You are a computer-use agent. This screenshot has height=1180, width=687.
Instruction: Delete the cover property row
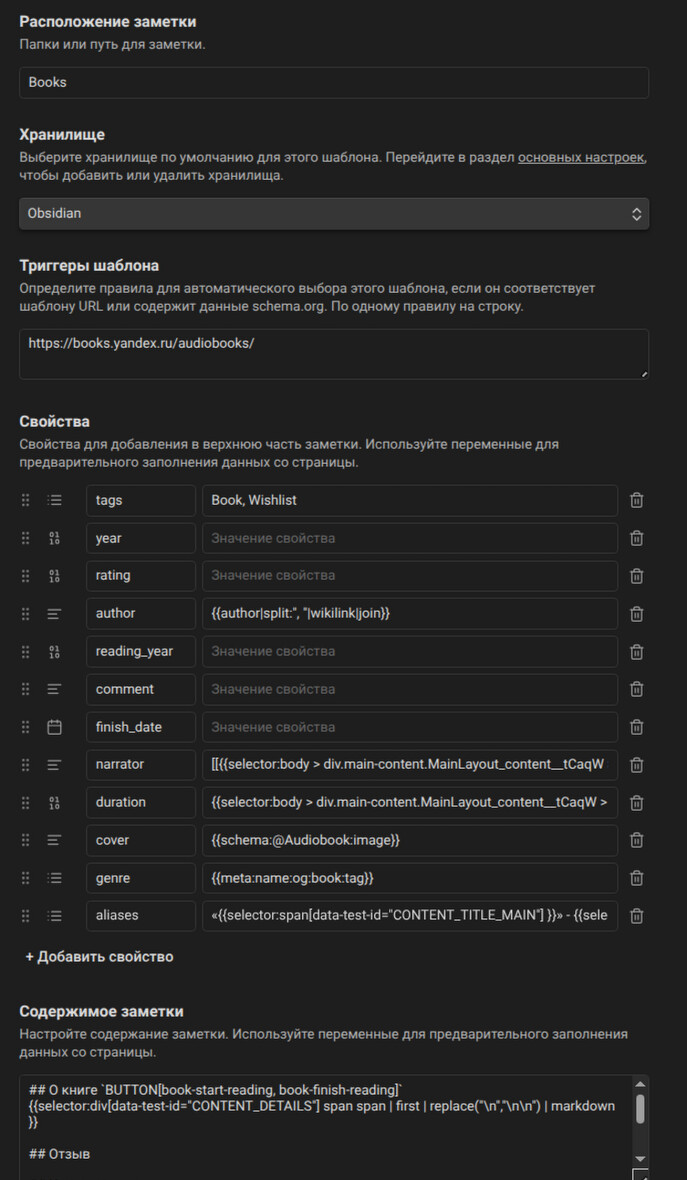[636, 840]
